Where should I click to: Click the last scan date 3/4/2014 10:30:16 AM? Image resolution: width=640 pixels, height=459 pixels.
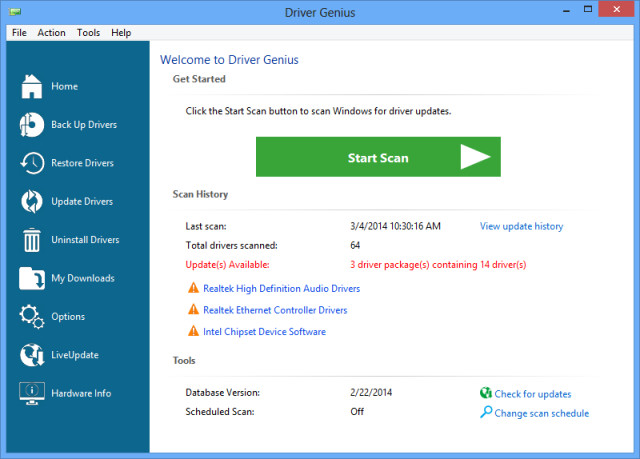click(396, 226)
